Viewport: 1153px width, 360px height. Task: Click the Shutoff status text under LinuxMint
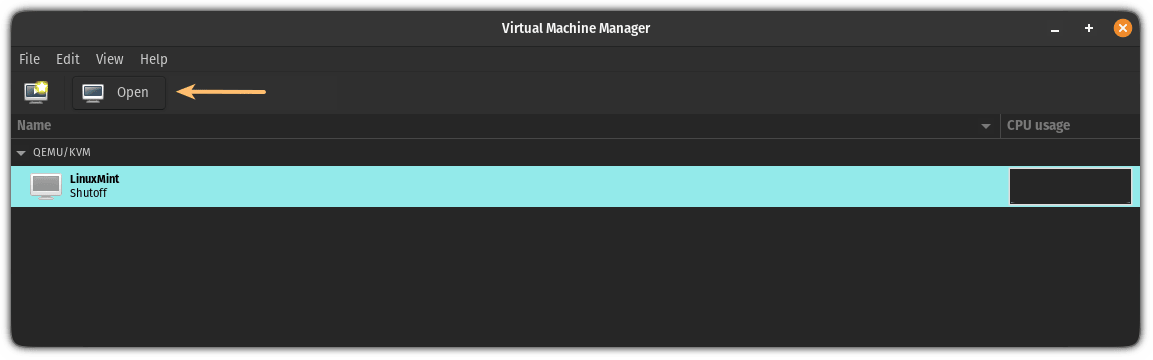pyautogui.click(x=88, y=194)
